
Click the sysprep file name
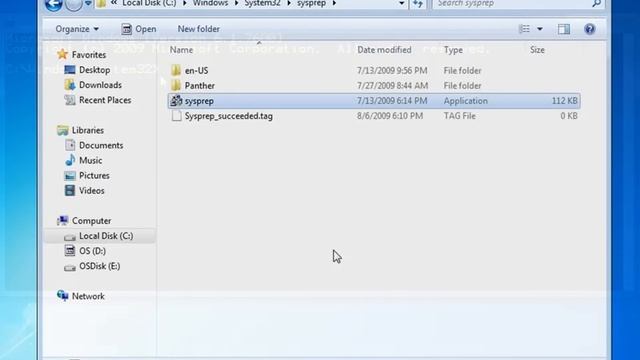[x=199, y=101]
